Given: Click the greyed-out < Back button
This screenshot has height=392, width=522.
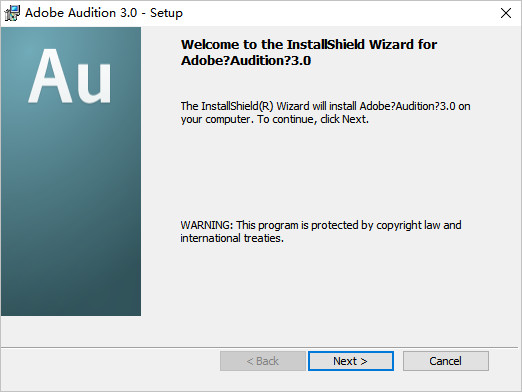Looking at the screenshot, I should point(263,361).
